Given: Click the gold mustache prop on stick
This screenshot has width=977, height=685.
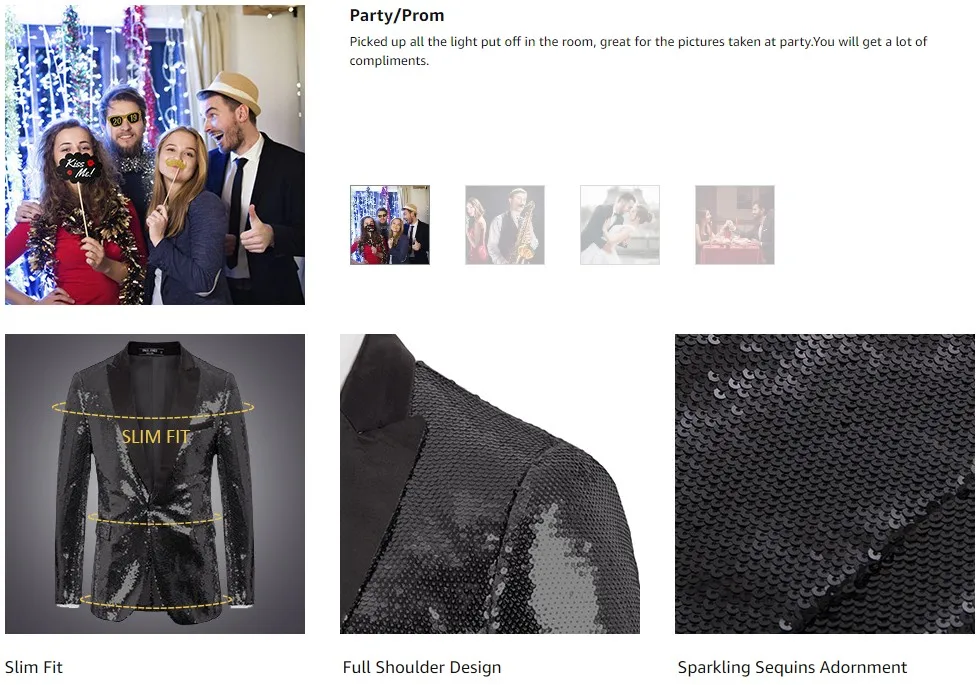Looking at the screenshot, I should (176, 163).
